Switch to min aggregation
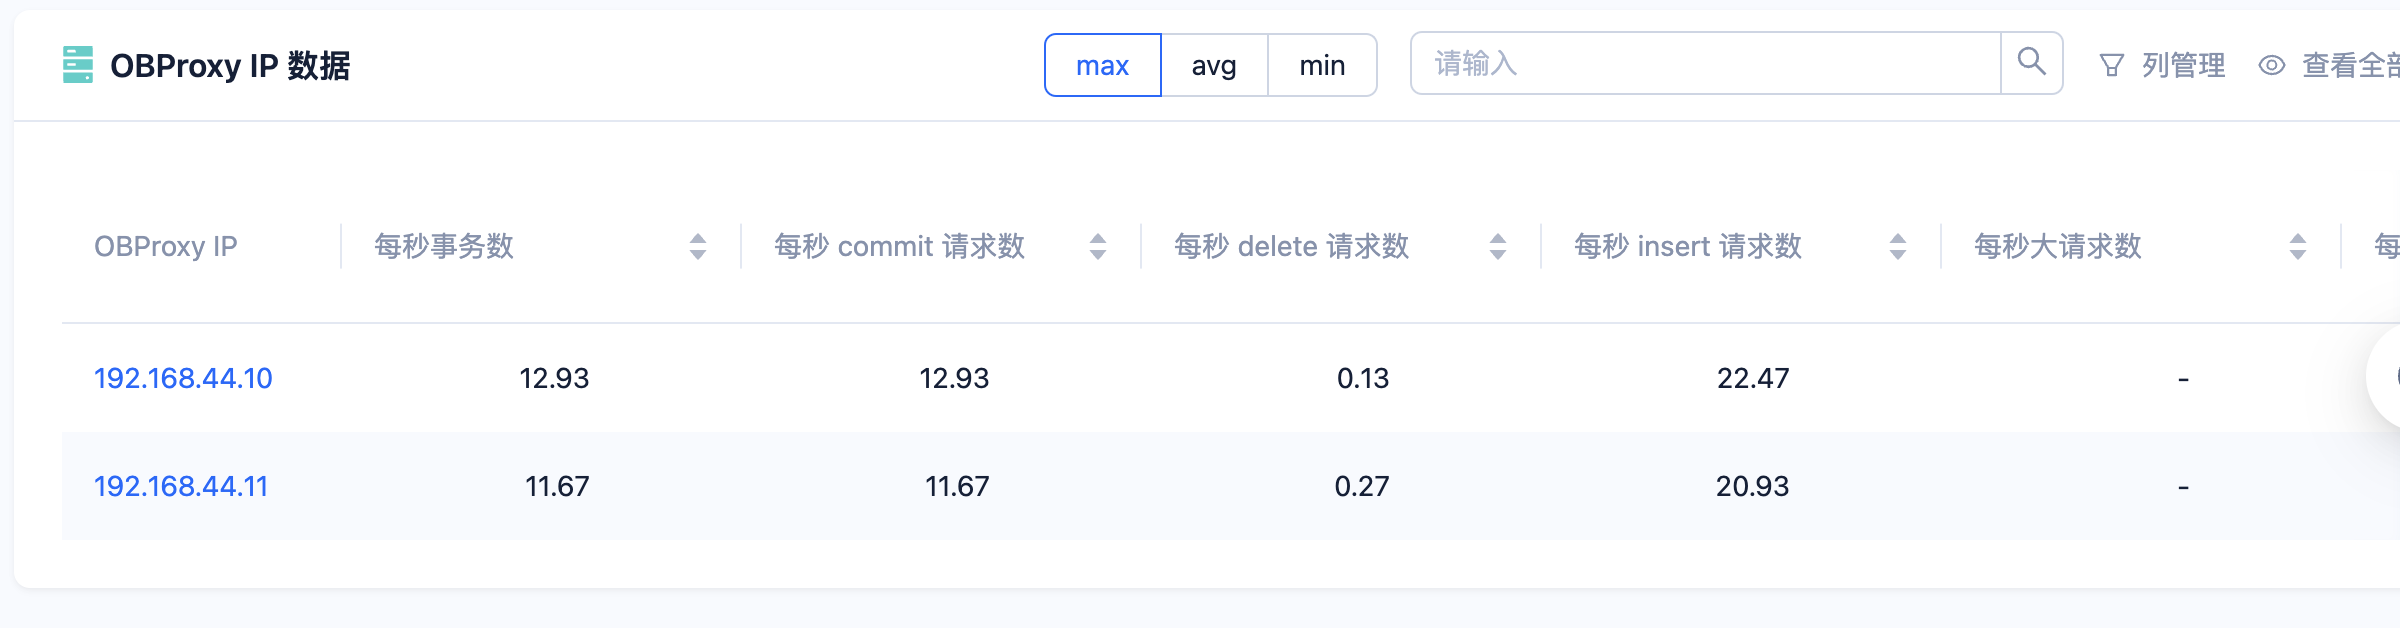Image resolution: width=2400 pixels, height=628 pixels. click(x=1322, y=65)
